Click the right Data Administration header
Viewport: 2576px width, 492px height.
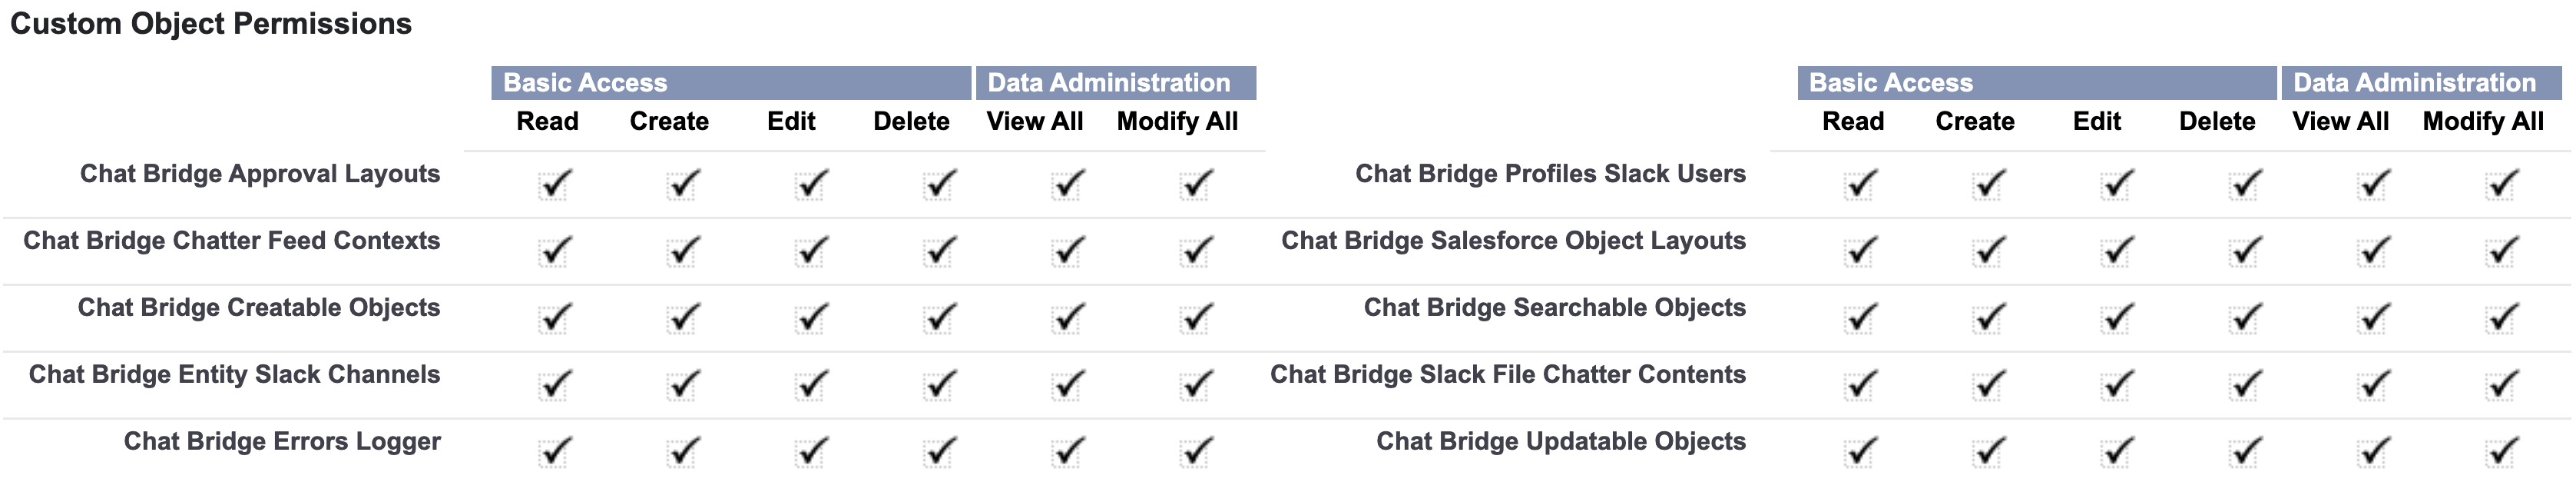[2420, 83]
